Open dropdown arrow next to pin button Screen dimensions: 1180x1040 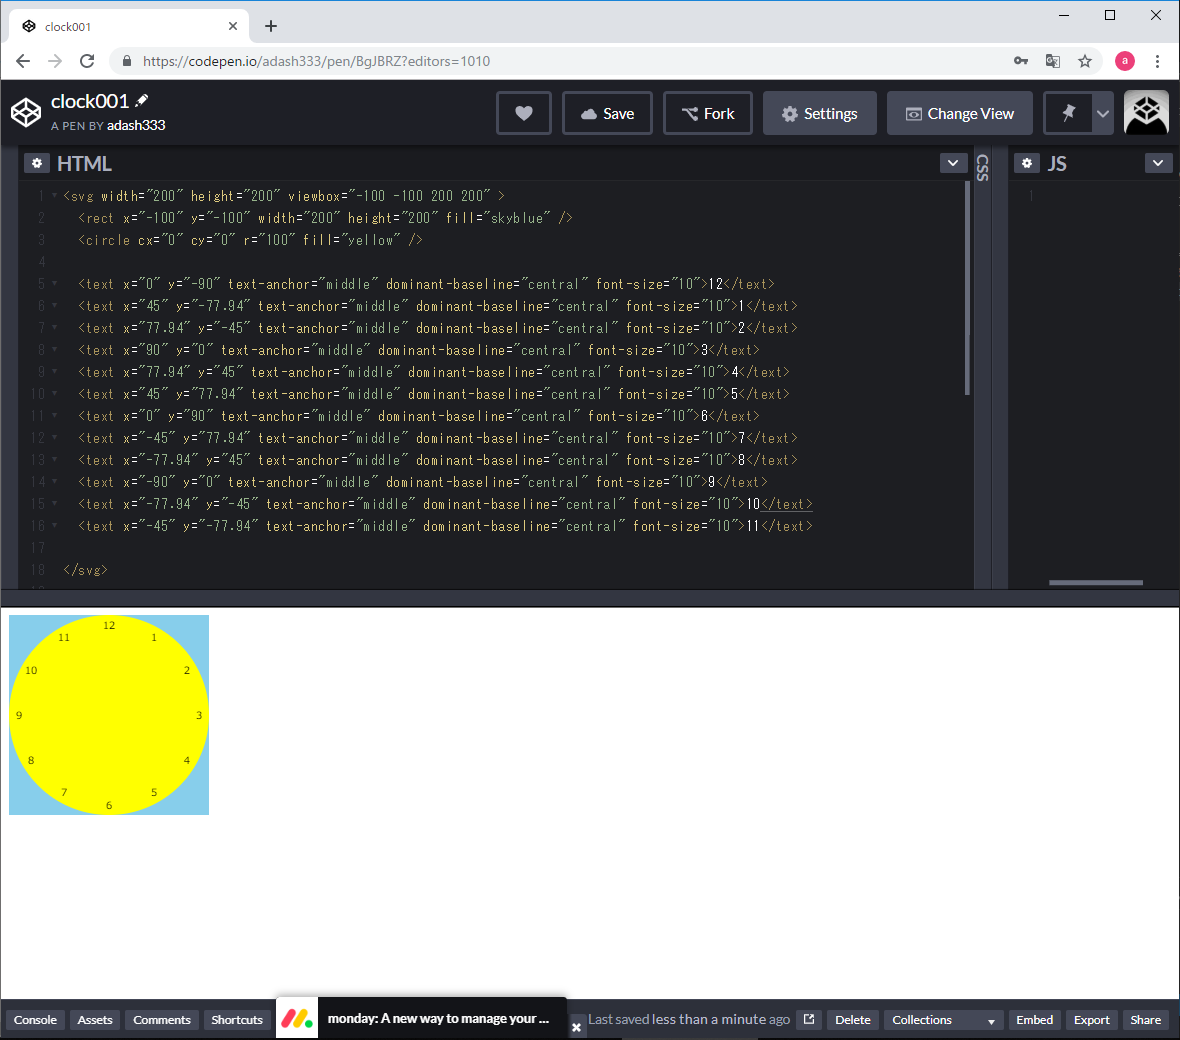[x=1103, y=113]
